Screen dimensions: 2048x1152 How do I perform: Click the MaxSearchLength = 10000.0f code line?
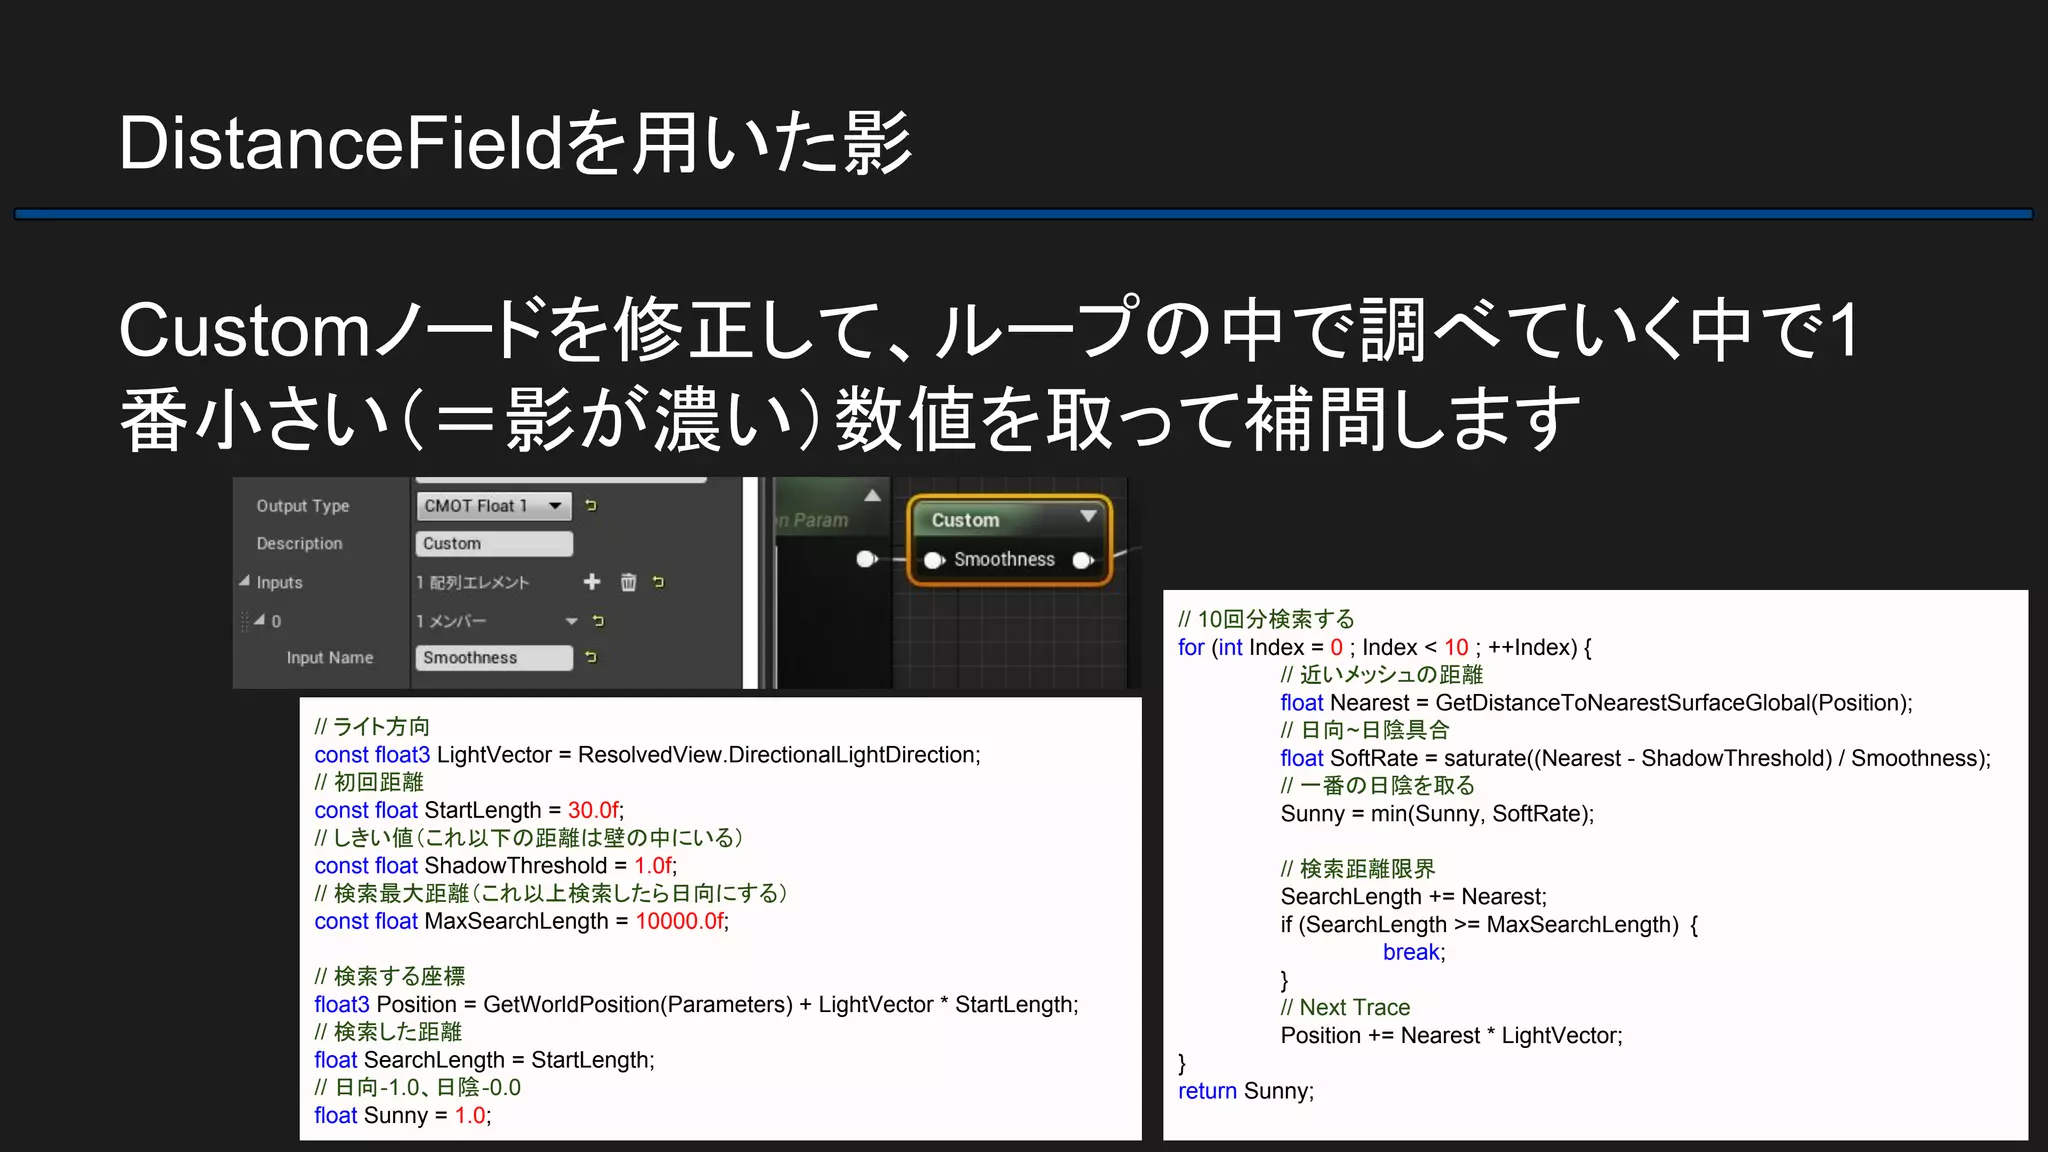click(522, 921)
